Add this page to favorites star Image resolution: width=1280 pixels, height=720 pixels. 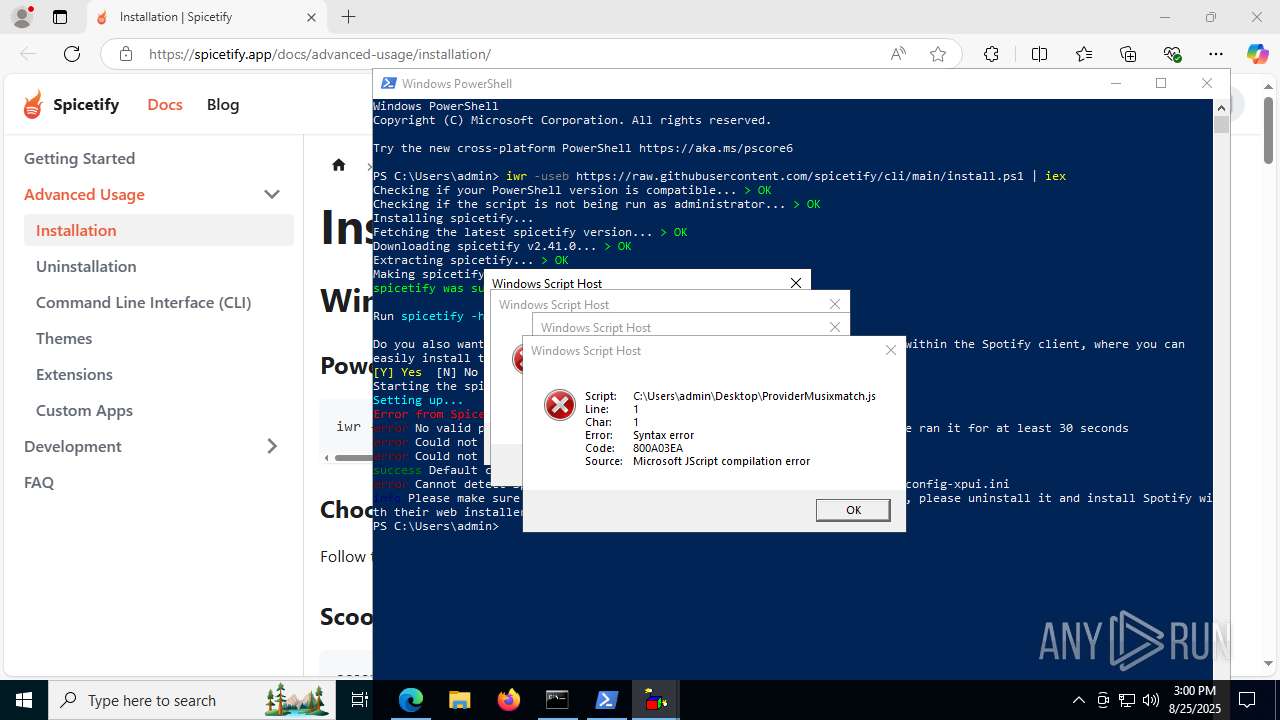(x=938, y=54)
